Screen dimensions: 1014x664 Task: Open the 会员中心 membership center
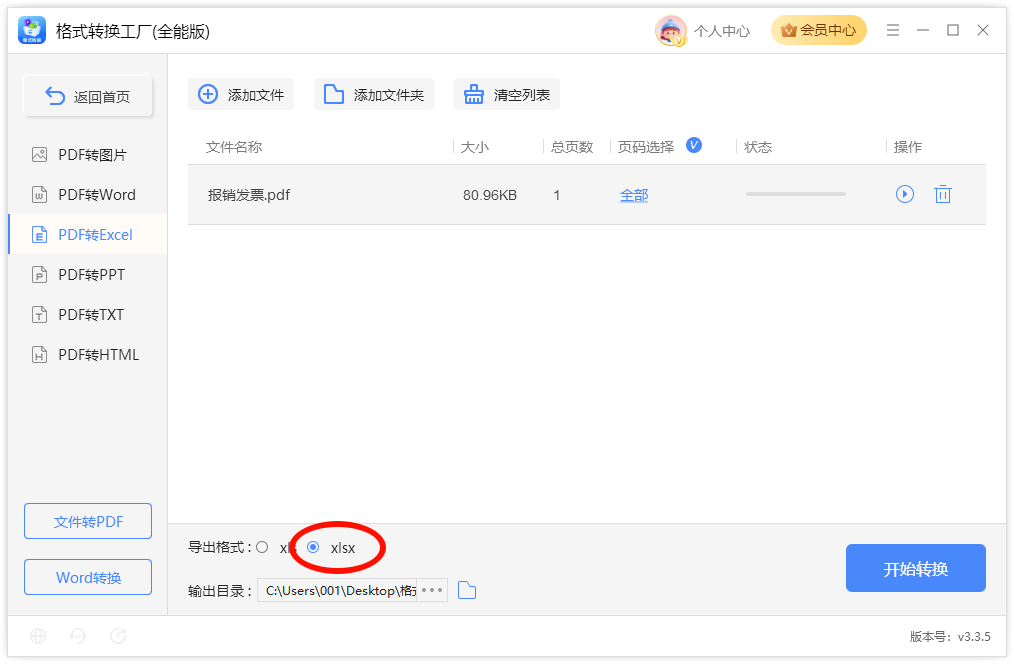(x=819, y=30)
